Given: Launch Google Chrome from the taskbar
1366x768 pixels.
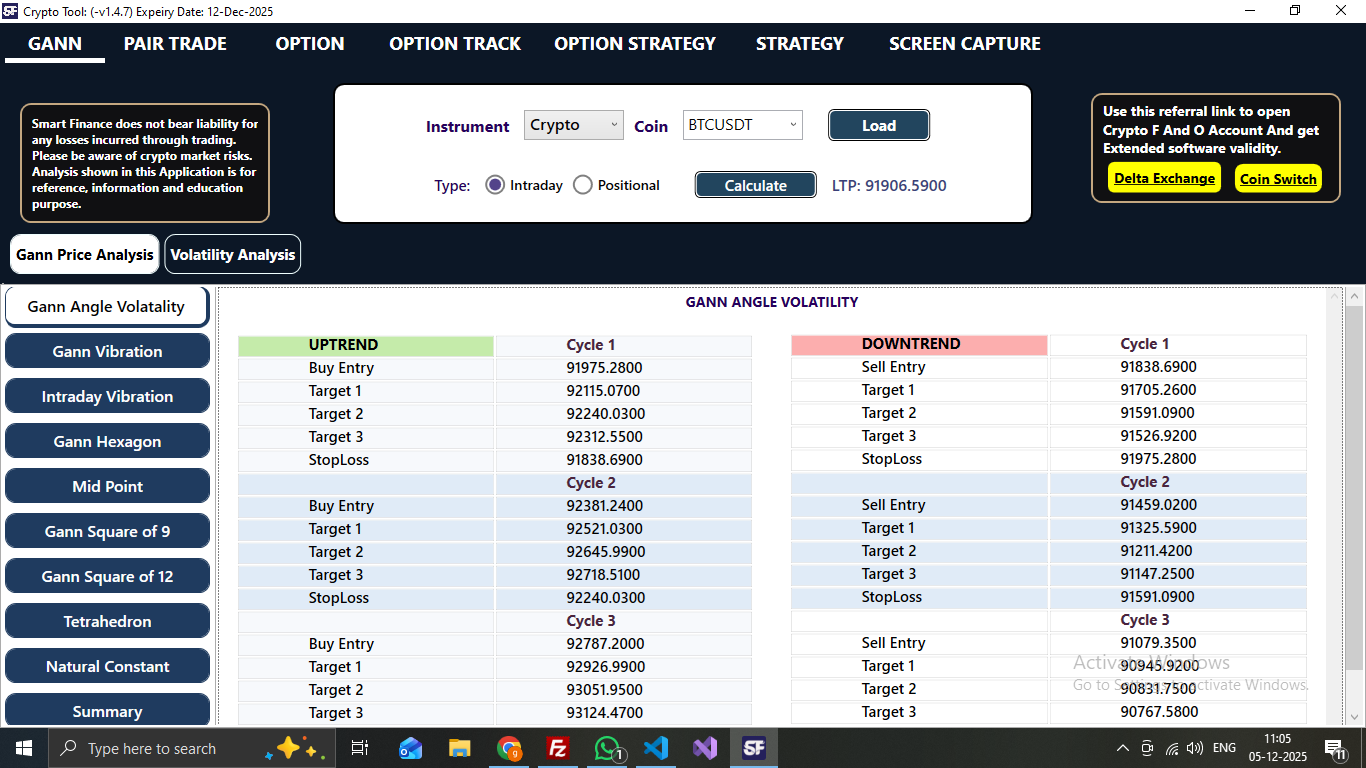Looking at the screenshot, I should click(509, 748).
